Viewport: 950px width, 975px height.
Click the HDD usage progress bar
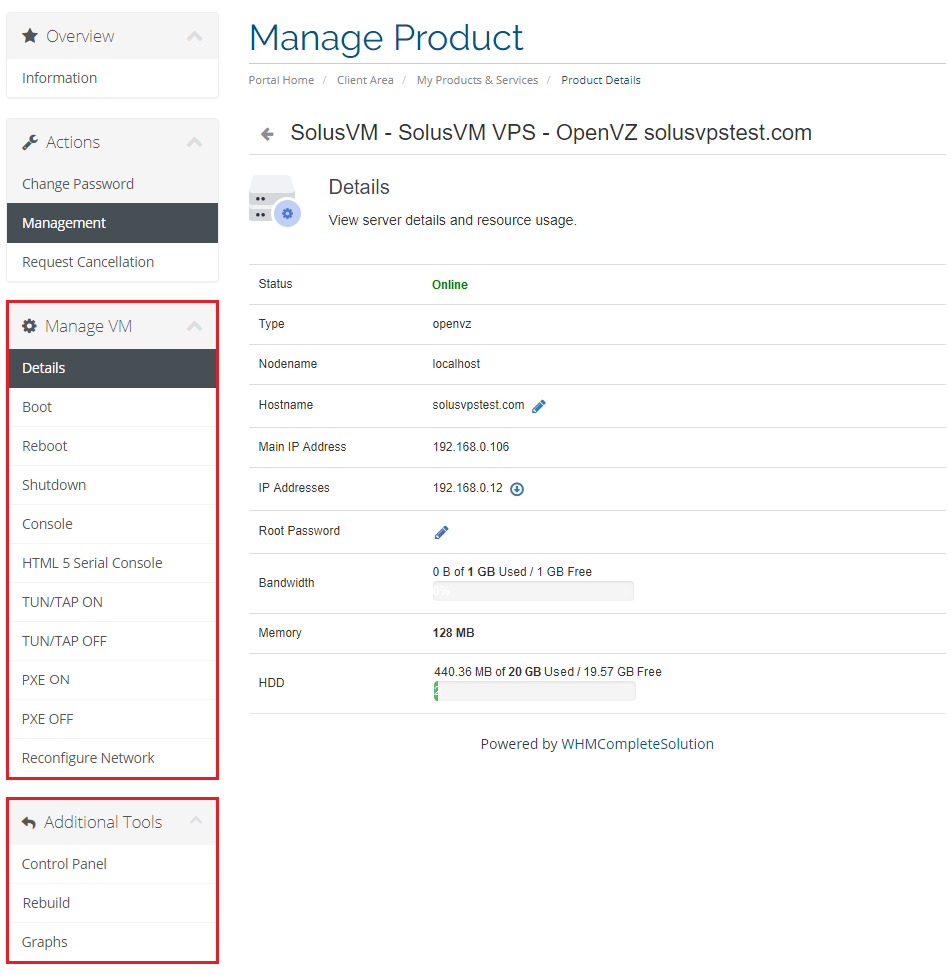[x=535, y=691]
